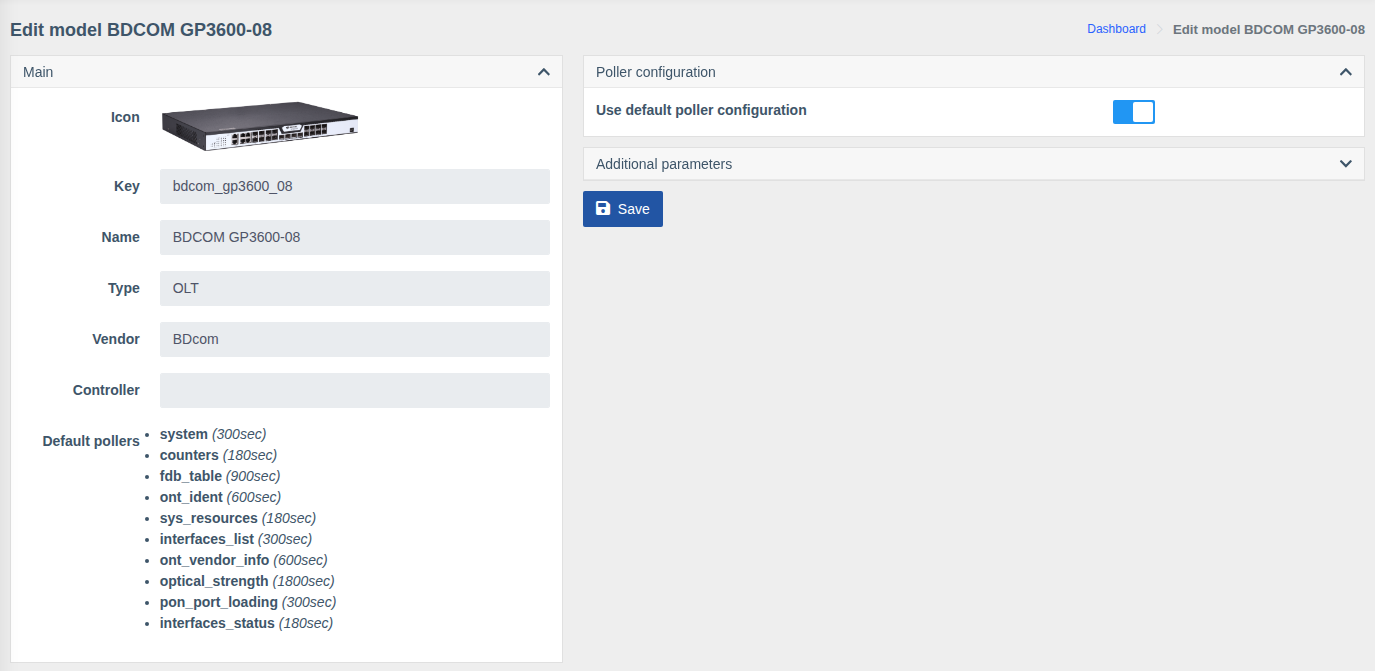Click the Main panel header title
Viewport: 1375px width, 671px height.
pyautogui.click(x=38, y=72)
